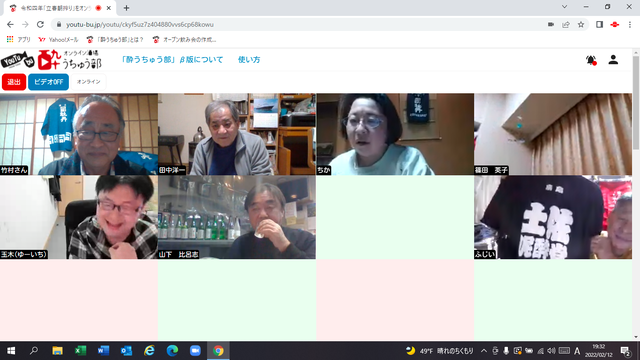Select the 竹村さん video tile
This screenshot has height=360, width=640.
(79, 134)
